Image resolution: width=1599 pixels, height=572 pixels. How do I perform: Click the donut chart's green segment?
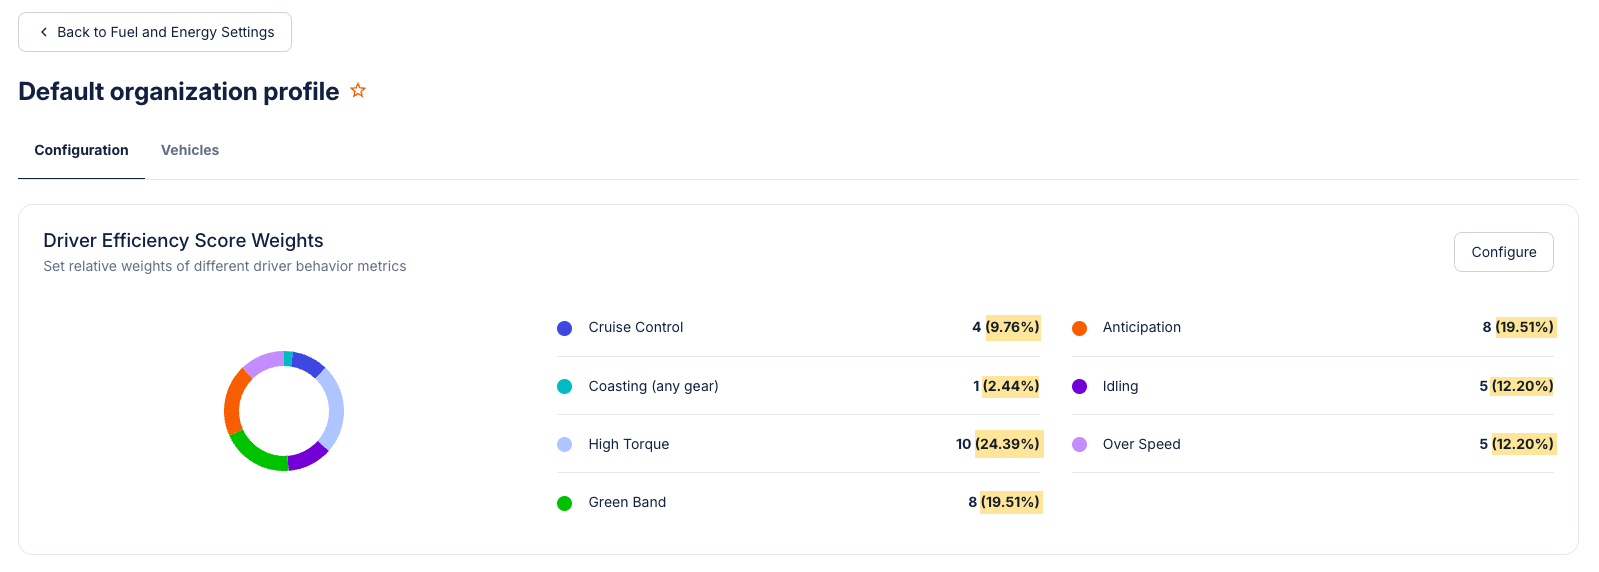tap(256, 455)
